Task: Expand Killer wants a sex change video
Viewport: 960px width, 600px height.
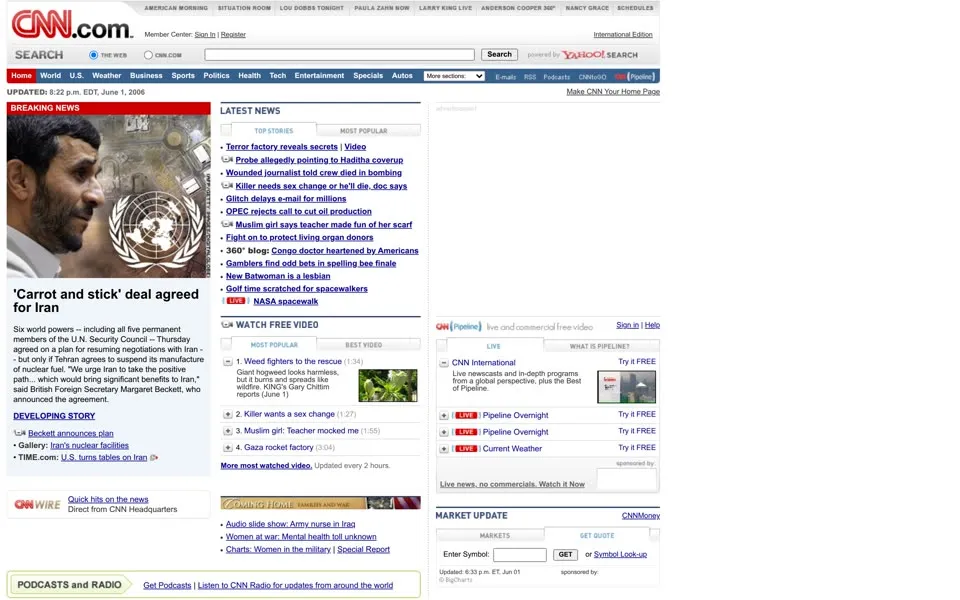Action: click(228, 414)
